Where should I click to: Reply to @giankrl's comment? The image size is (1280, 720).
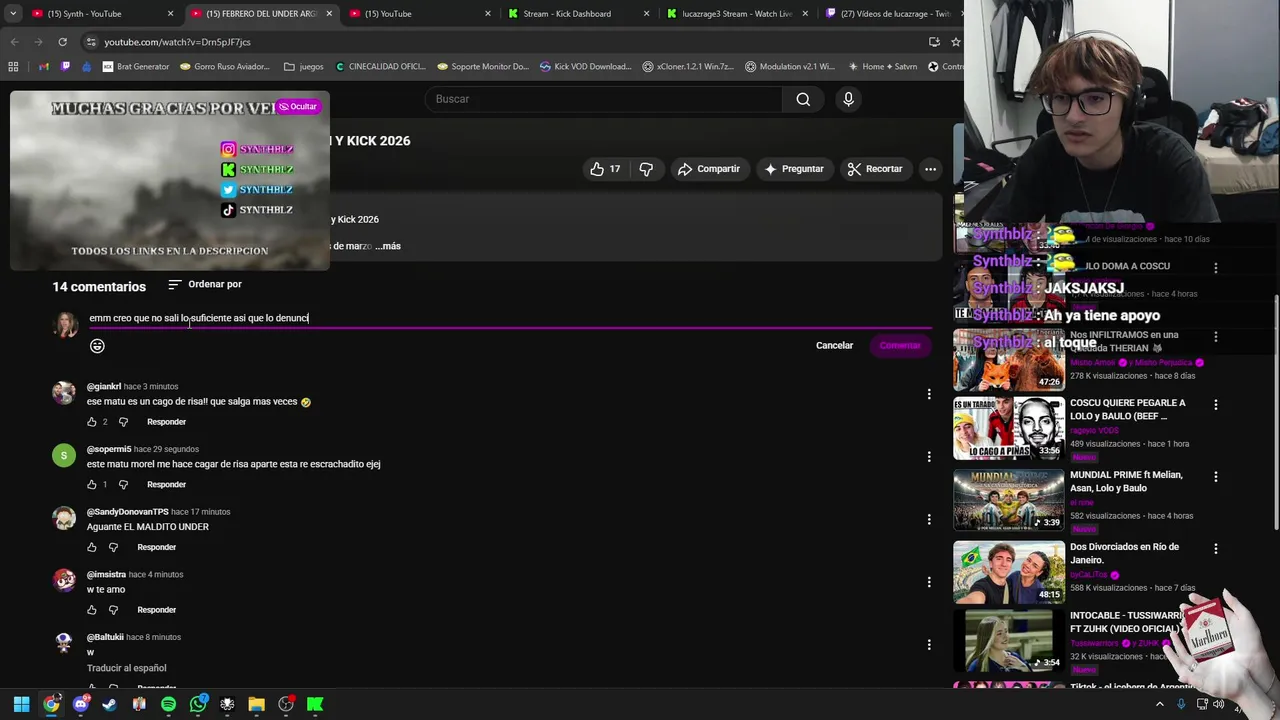[166, 422]
